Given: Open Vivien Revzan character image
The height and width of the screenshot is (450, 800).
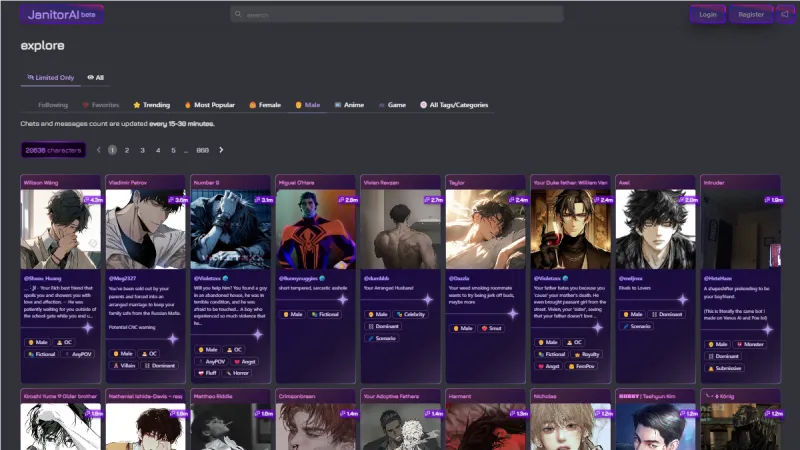Looking at the screenshot, I should click(x=401, y=229).
